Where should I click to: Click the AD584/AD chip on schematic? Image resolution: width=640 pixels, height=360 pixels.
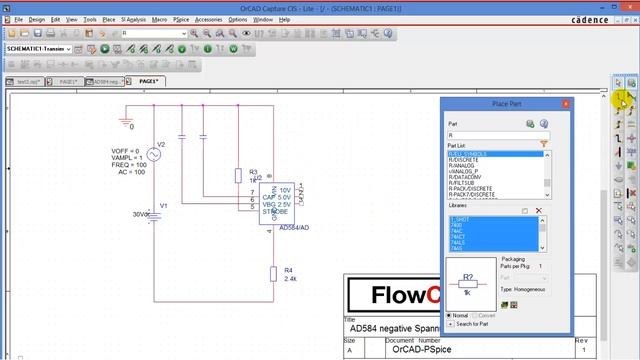point(276,203)
